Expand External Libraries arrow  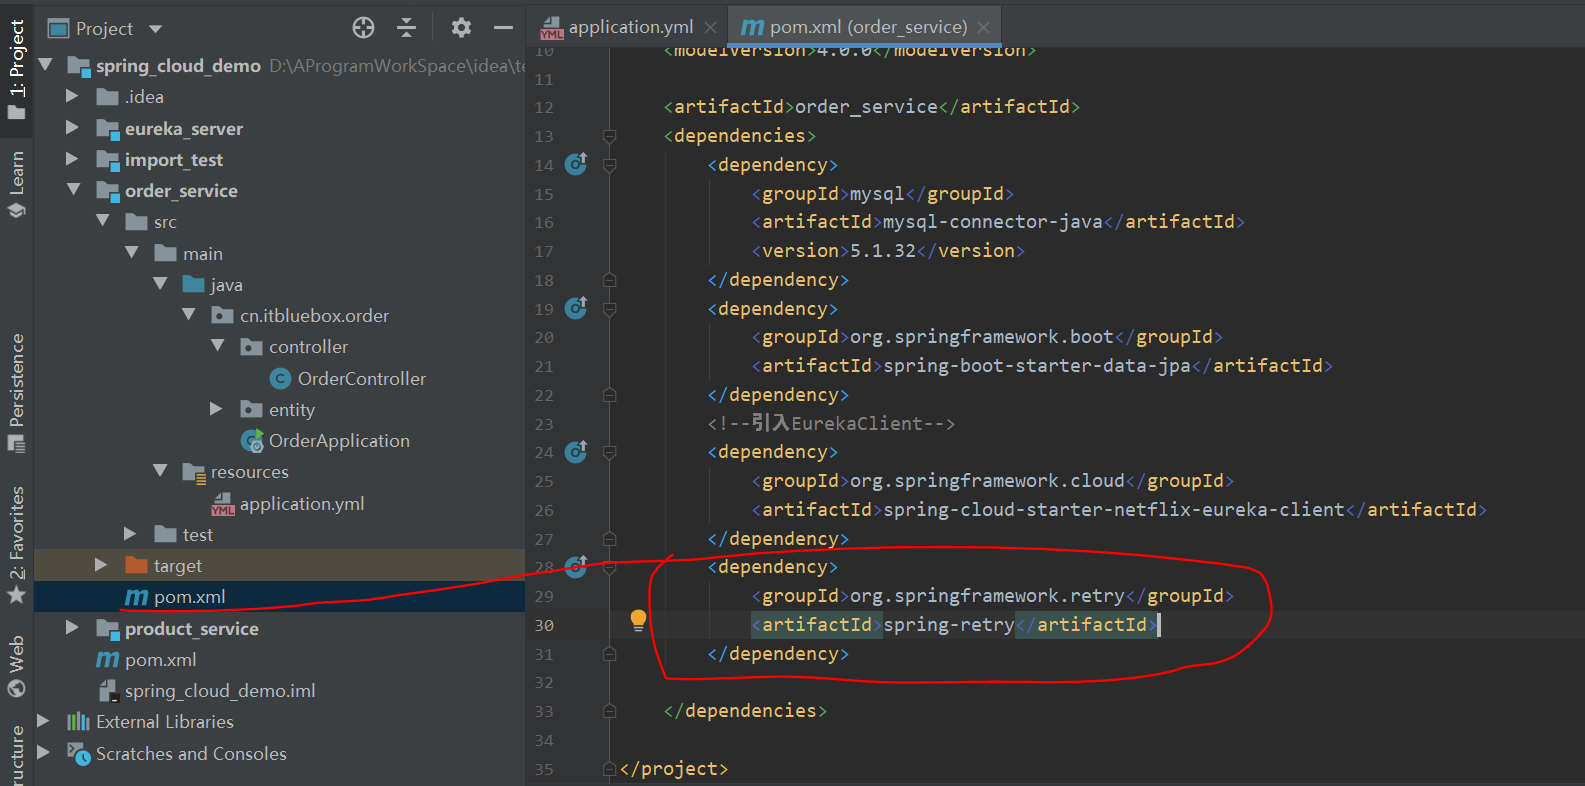(x=43, y=721)
